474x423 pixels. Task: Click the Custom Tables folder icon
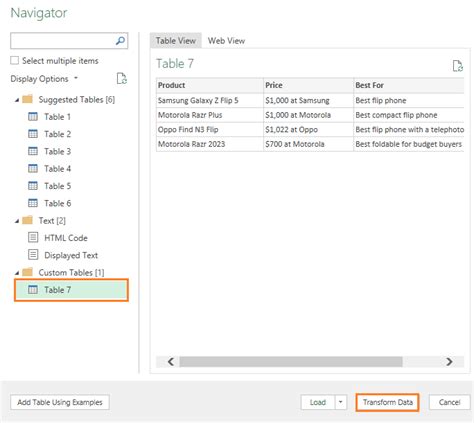coord(27,272)
